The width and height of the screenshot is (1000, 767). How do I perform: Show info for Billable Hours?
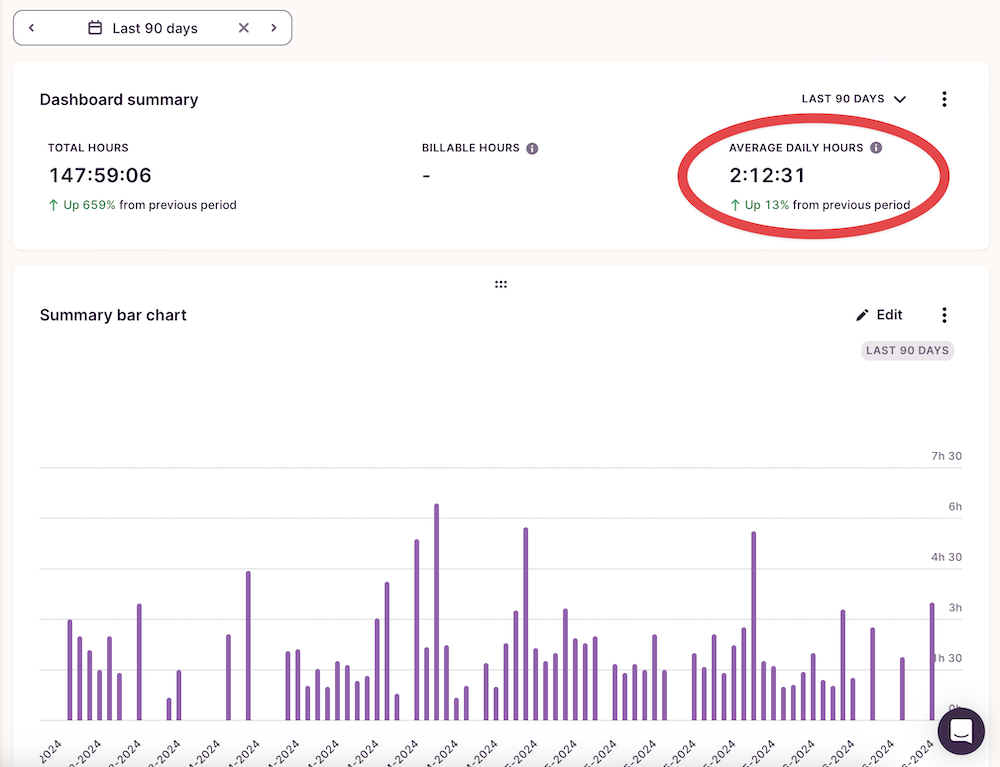click(x=532, y=148)
